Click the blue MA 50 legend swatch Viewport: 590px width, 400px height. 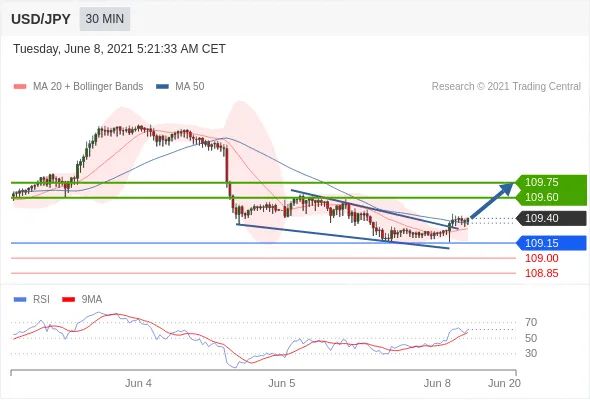click(x=162, y=87)
